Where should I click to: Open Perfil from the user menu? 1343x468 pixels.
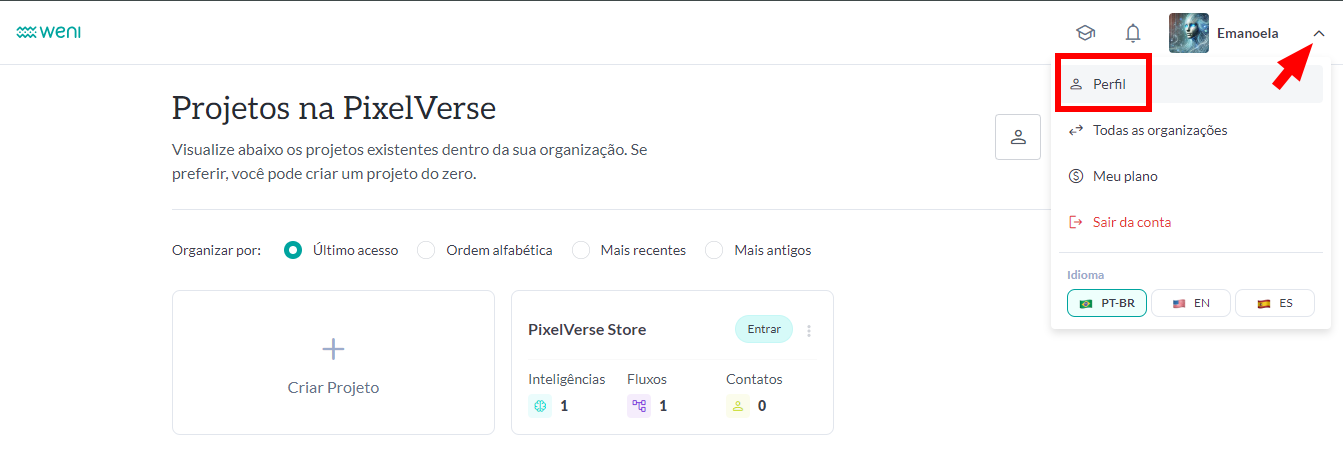click(1108, 84)
